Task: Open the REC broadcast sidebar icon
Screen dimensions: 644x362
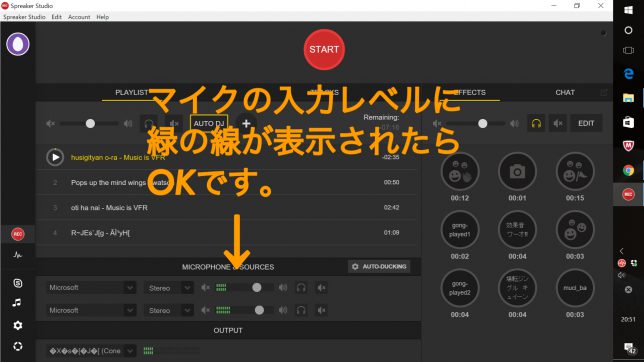Action: pyautogui.click(x=18, y=234)
